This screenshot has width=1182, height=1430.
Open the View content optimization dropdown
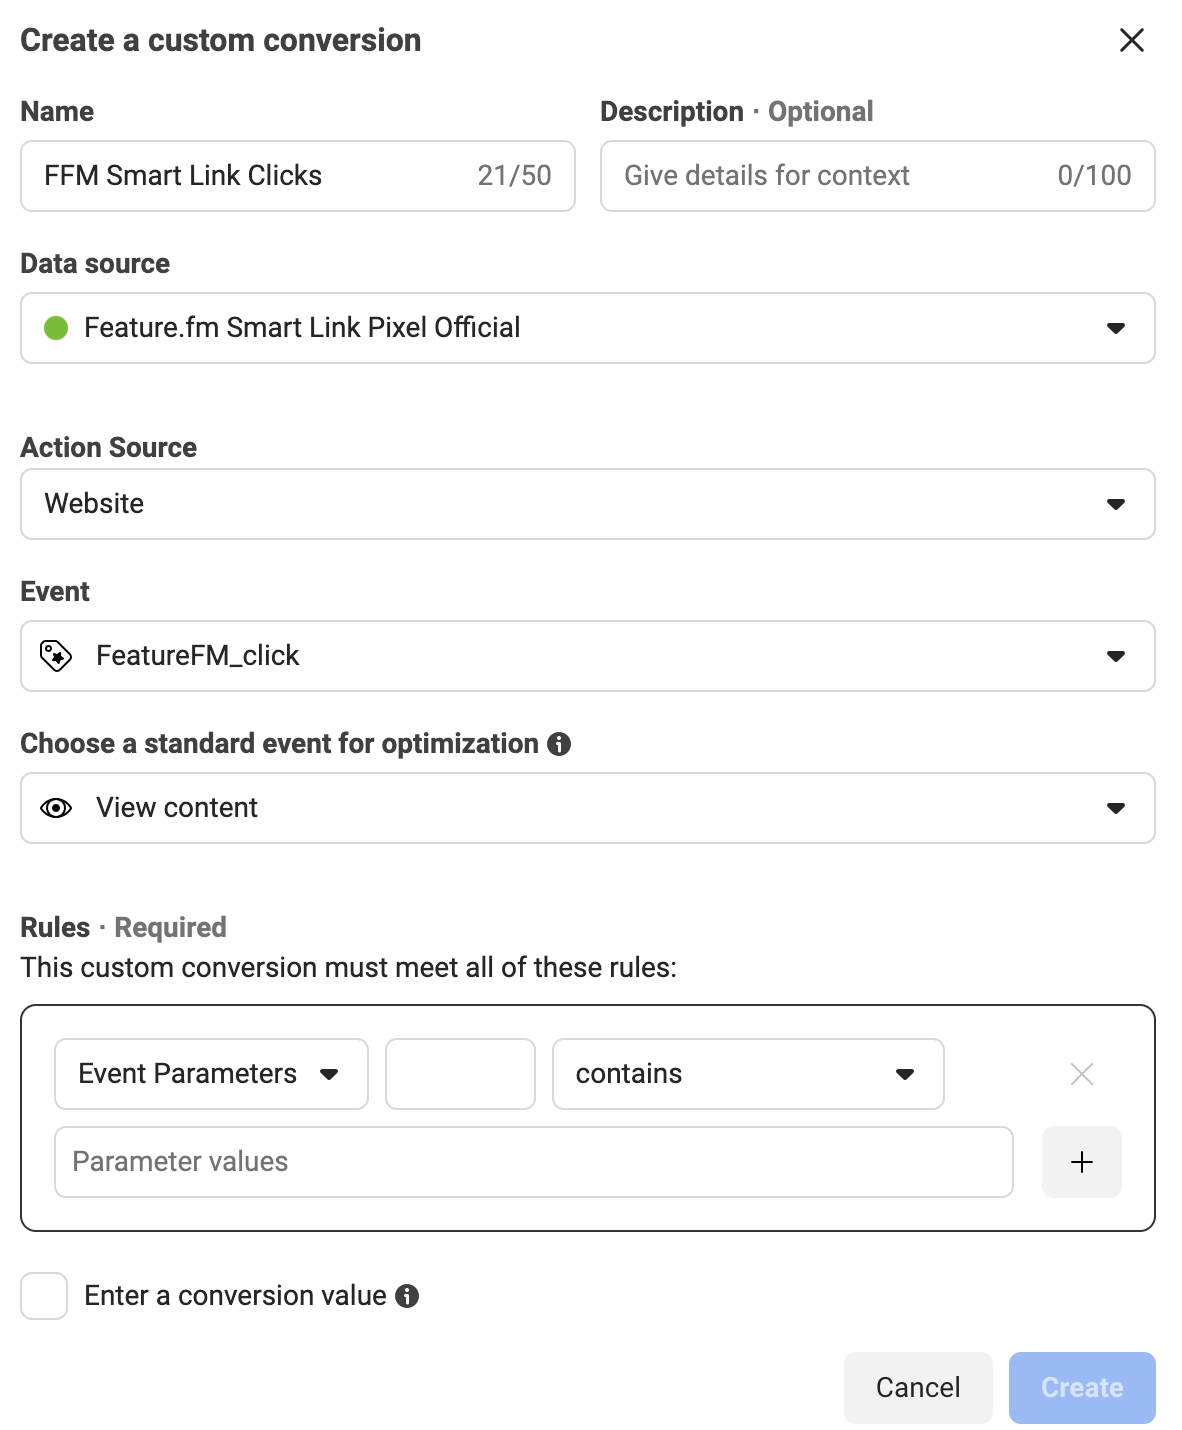[588, 808]
